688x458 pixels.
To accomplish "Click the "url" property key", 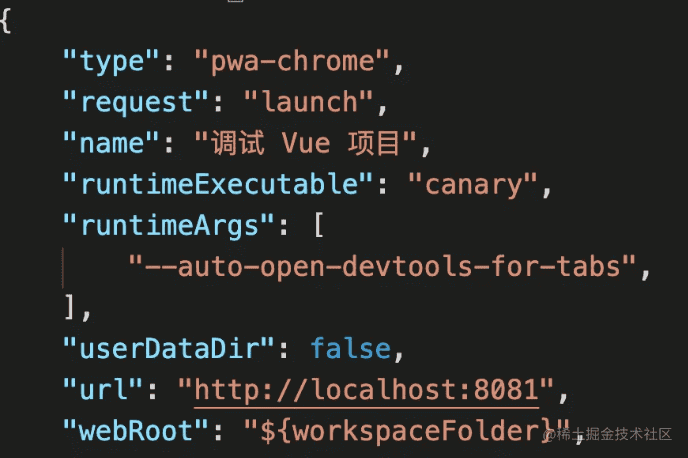I will 103,390.
